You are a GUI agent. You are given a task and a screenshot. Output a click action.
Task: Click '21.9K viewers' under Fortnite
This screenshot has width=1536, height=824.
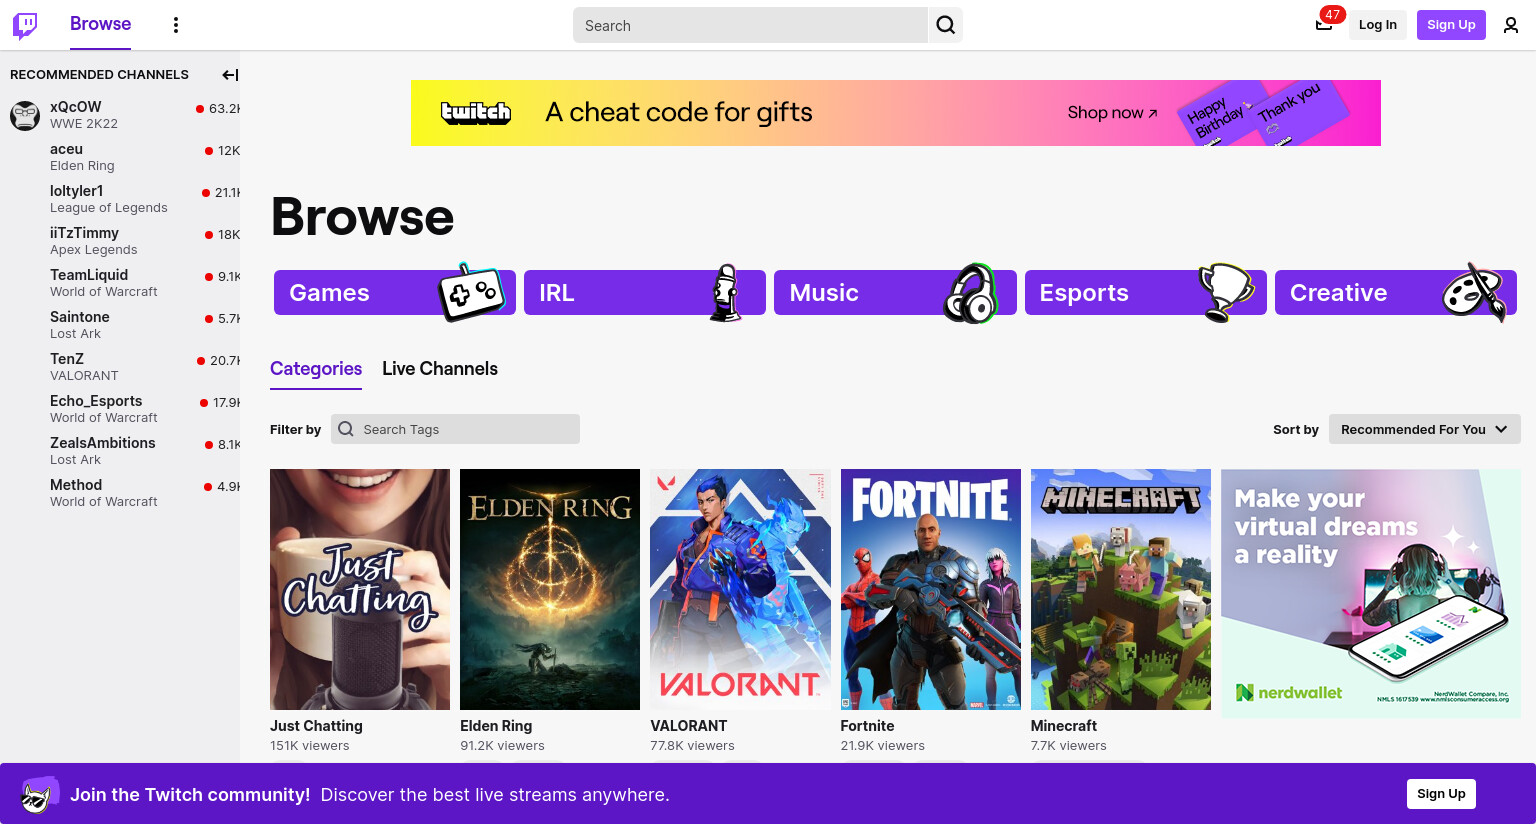883,746
